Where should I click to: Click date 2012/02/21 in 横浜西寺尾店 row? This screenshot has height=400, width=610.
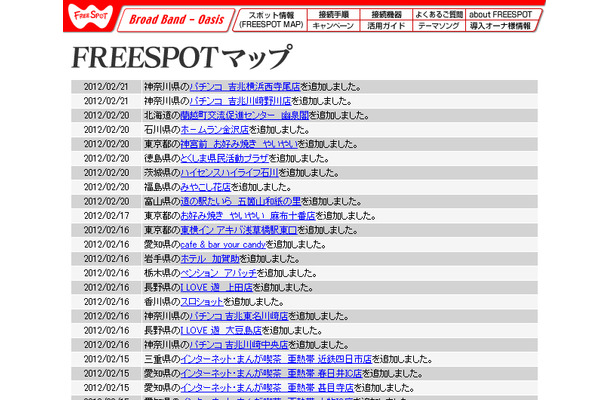tap(106, 87)
